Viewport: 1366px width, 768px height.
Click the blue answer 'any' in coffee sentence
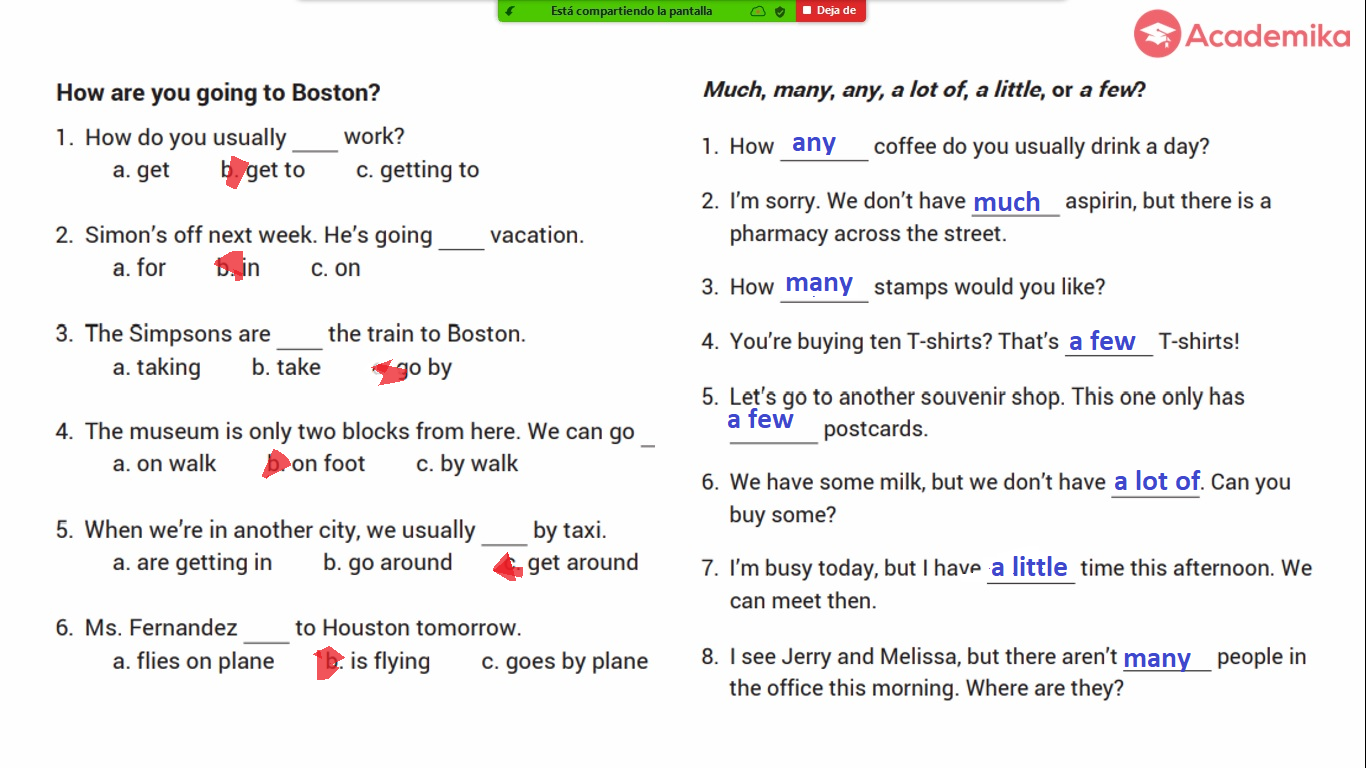coord(814,144)
